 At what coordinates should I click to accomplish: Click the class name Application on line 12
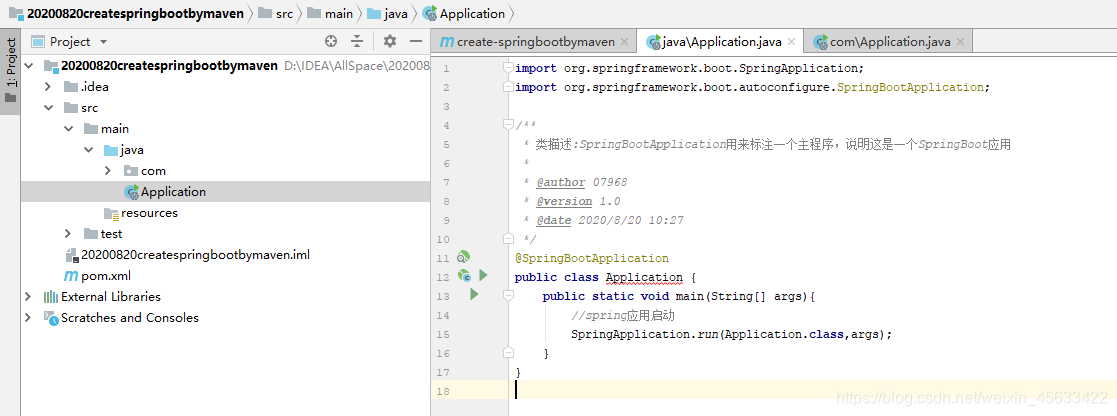tap(644, 277)
